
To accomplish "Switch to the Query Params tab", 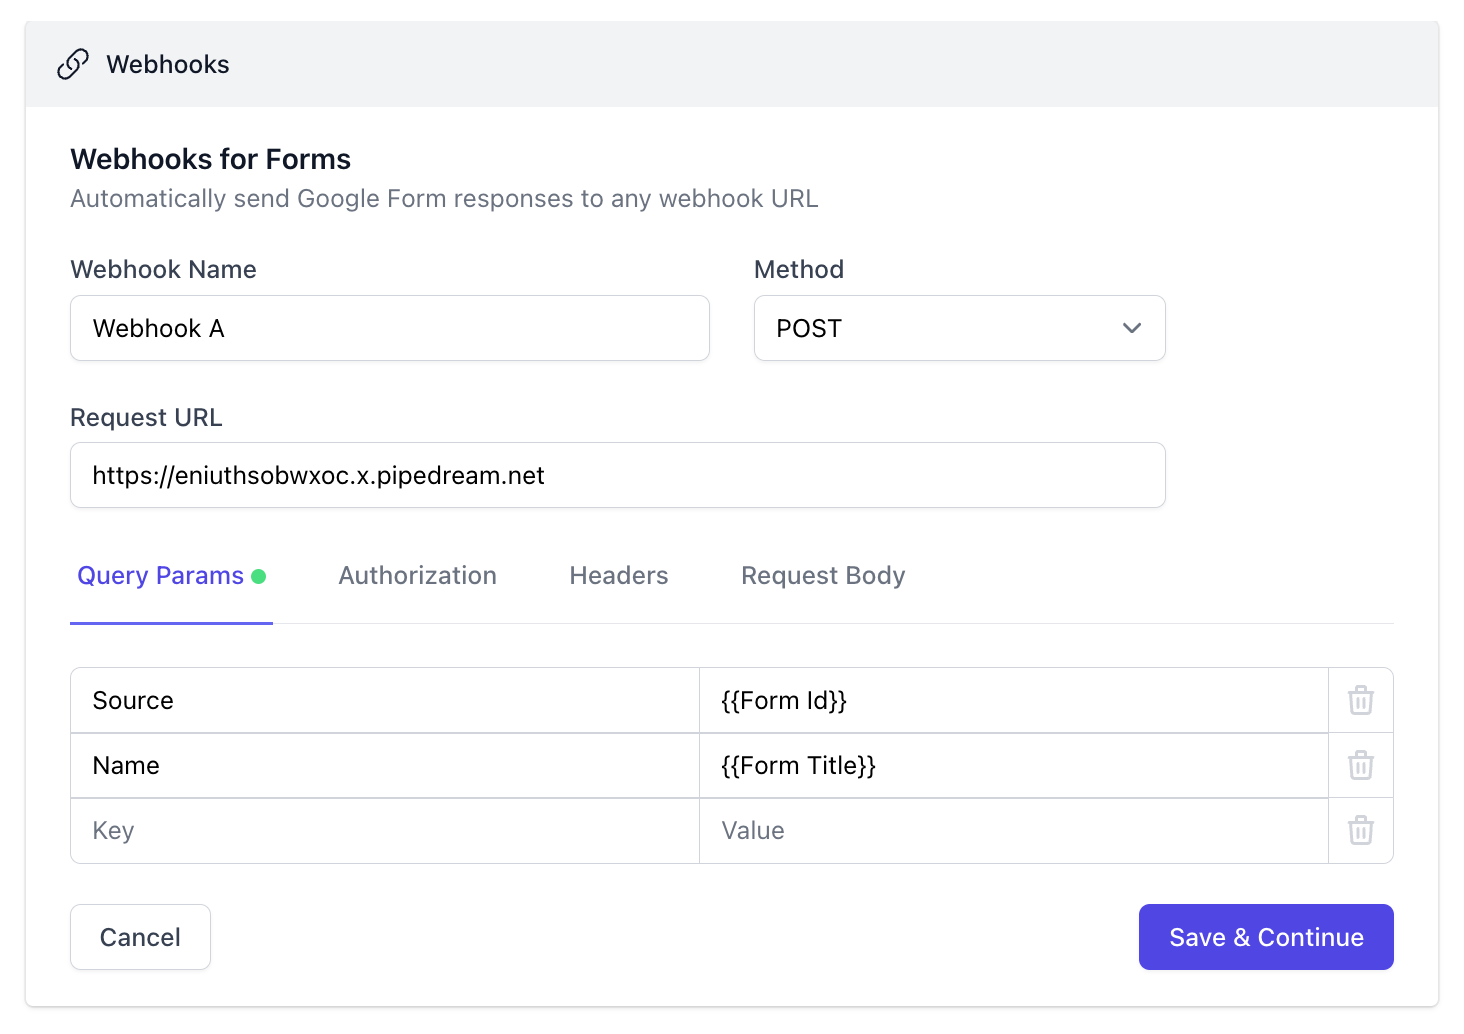I will [160, 575].
